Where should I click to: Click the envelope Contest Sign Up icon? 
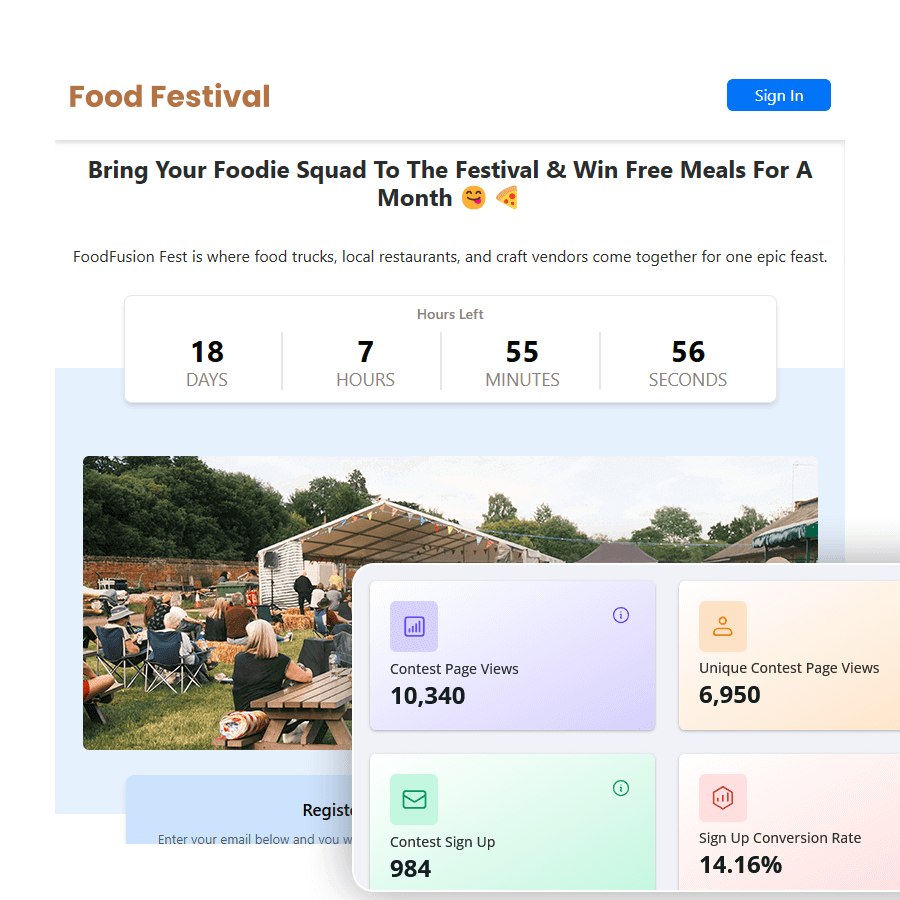[x=414, y=799]
